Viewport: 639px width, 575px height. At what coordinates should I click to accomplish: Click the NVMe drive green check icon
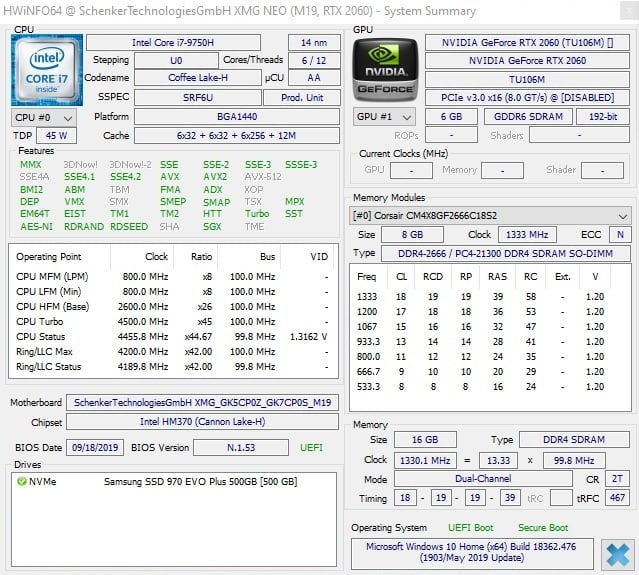pos(22,481)
